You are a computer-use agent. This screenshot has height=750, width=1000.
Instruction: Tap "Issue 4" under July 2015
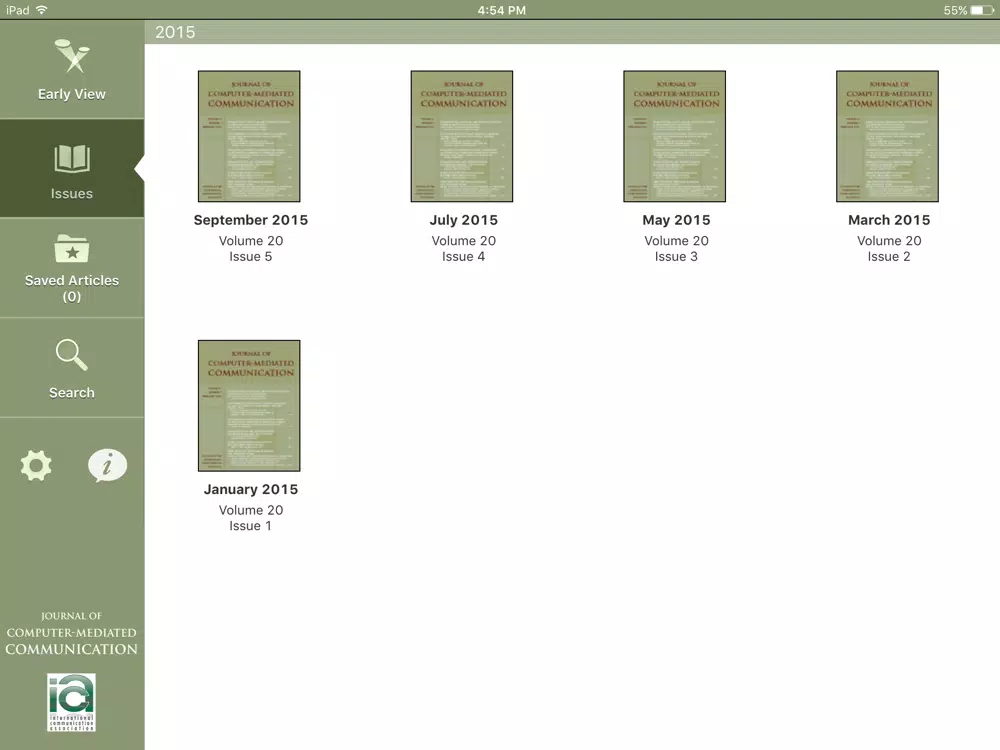pos(464,256)
